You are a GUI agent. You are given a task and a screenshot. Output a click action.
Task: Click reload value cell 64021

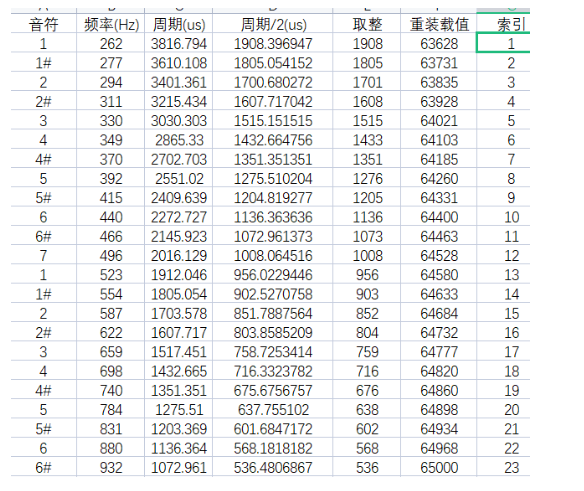click(439, 120)
